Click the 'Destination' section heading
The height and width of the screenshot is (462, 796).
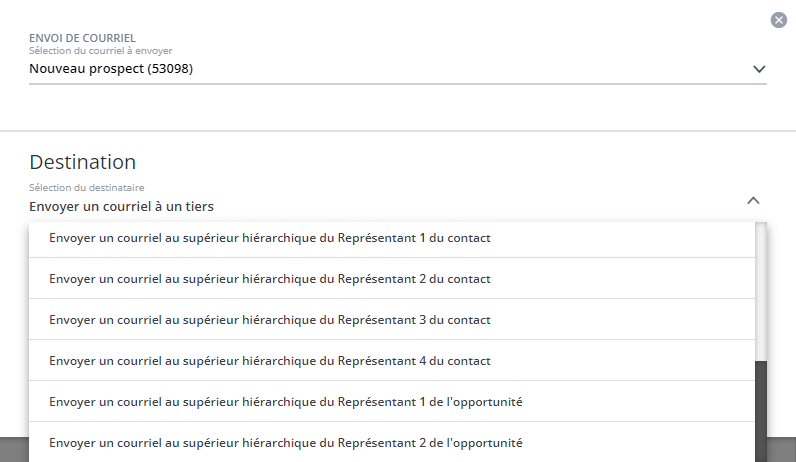coord(83,162)
